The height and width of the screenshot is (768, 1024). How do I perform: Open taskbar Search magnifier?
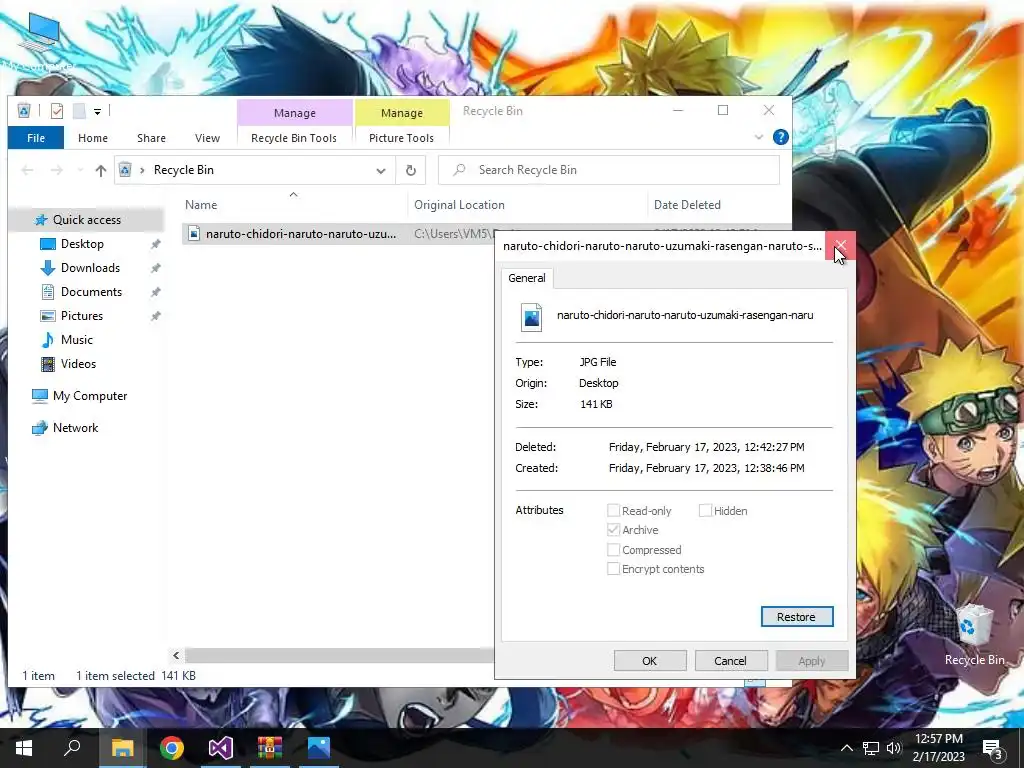click(72, 747)
